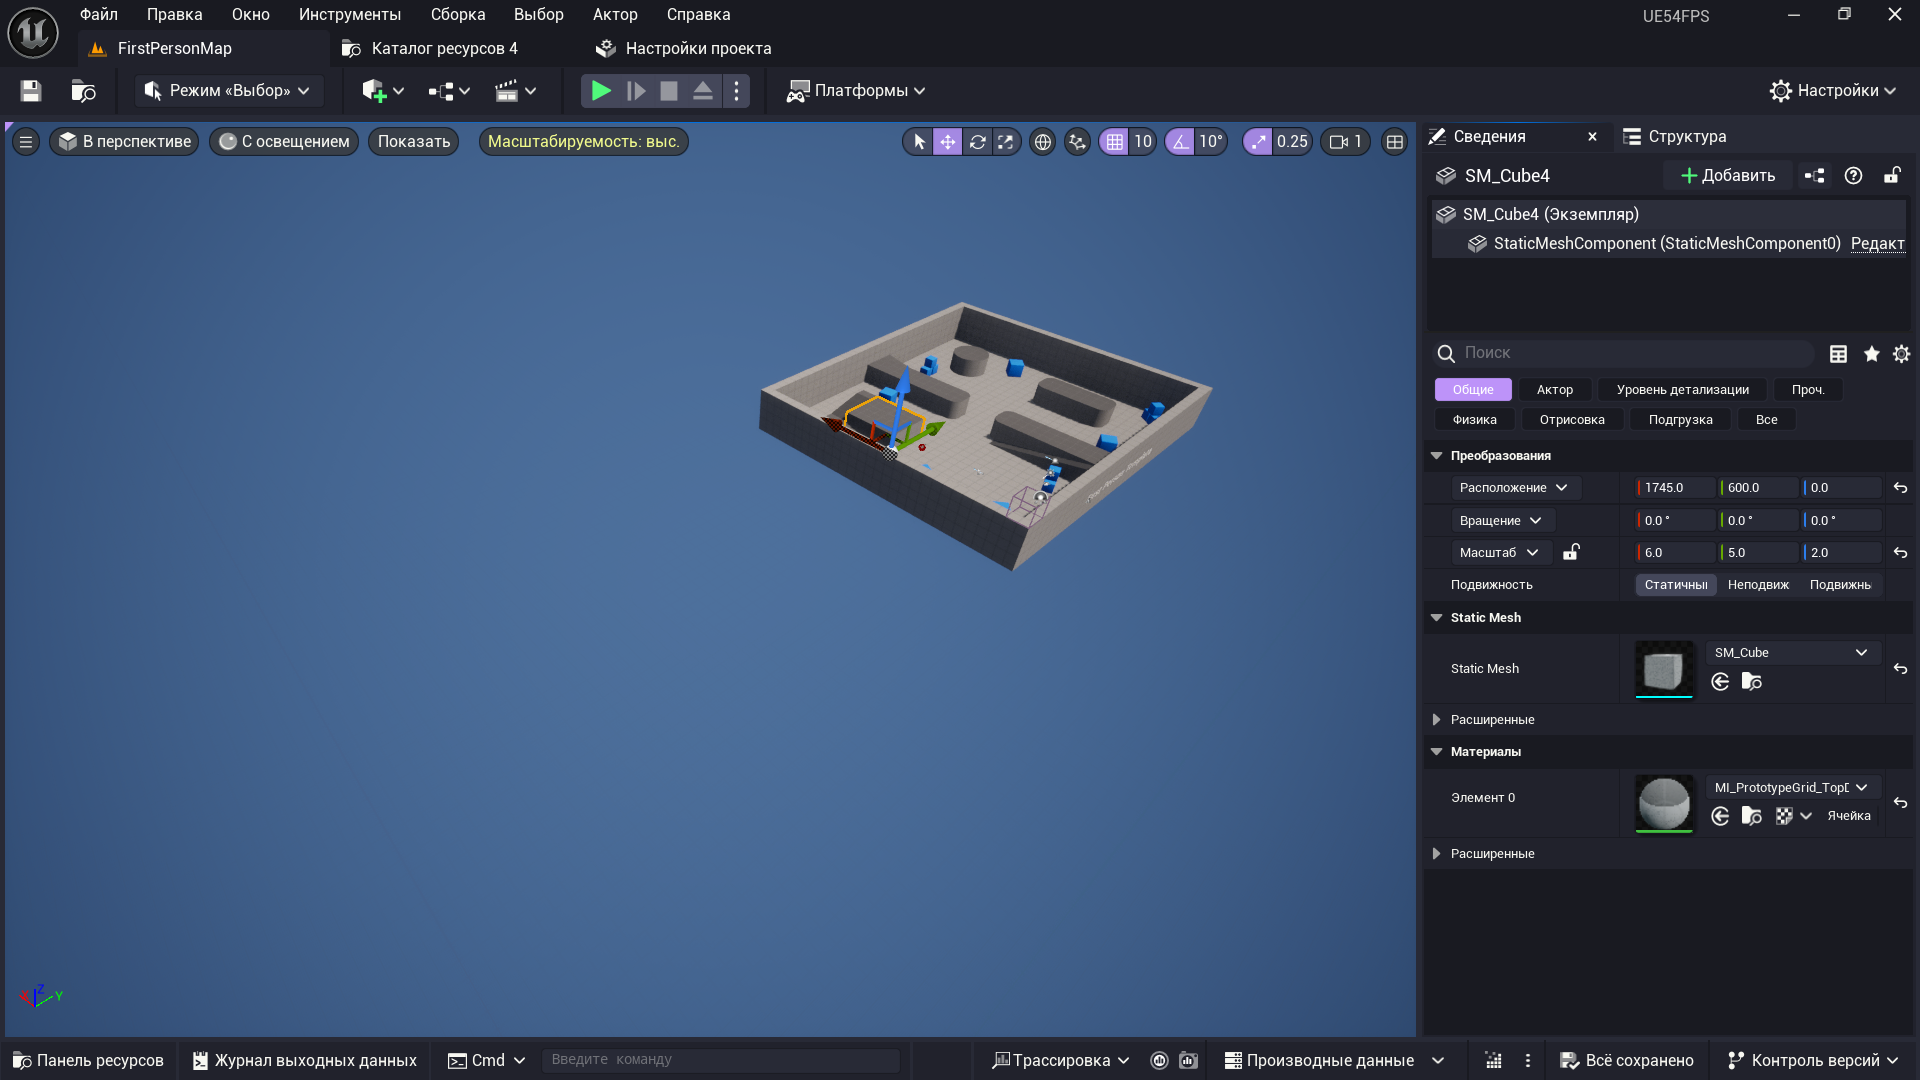This screenshot has width=1920, height=1080.
Task: Open details panel settings gear icon
Action: click(x=1901, y=354)
